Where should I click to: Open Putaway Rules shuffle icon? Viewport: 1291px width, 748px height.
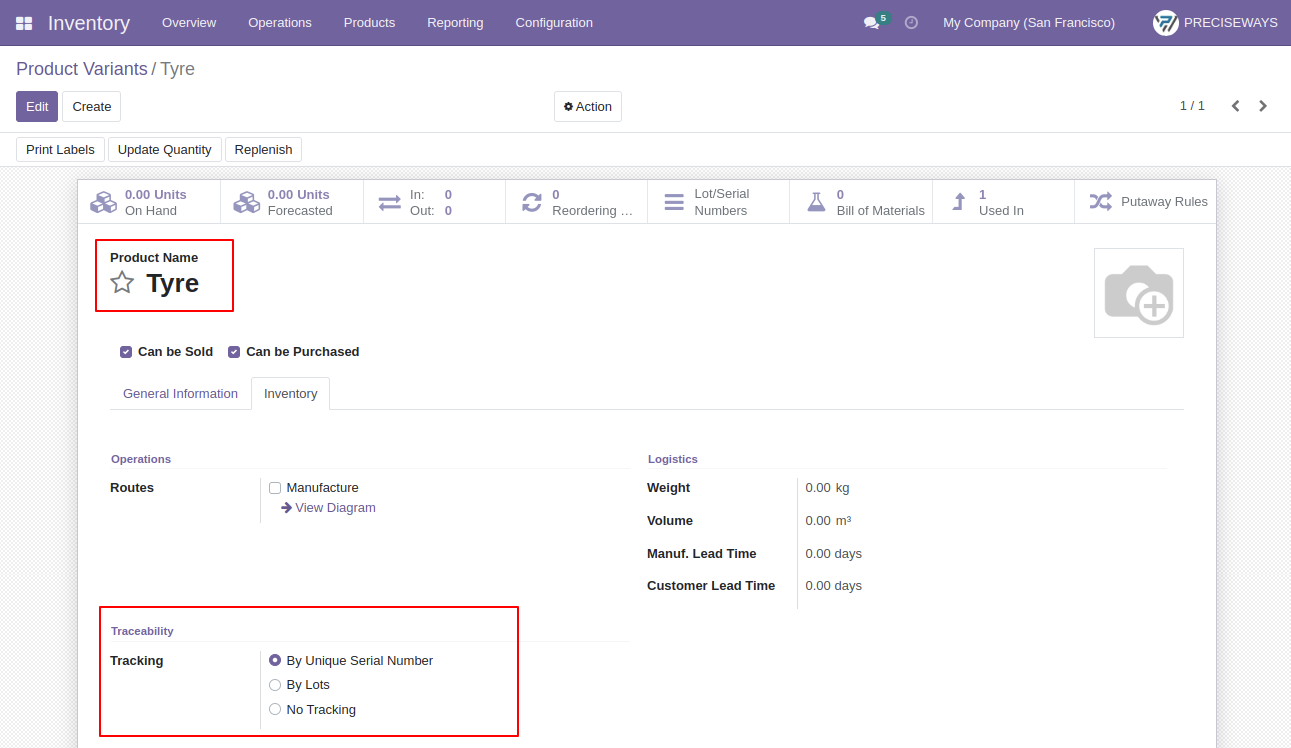(1101, 202)
